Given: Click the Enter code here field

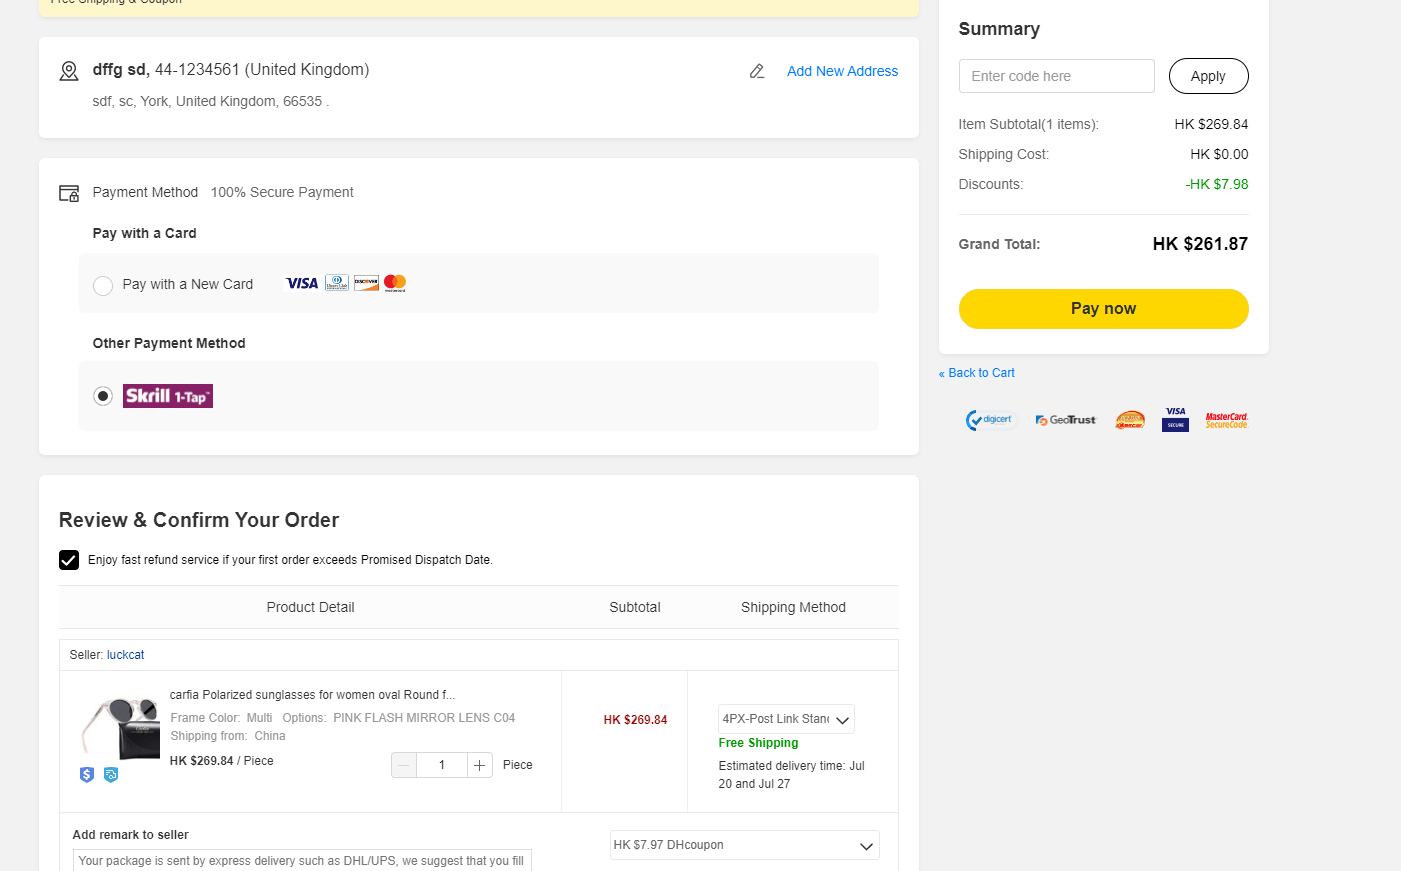Looking at the screenshot, I should point(1056,76).
